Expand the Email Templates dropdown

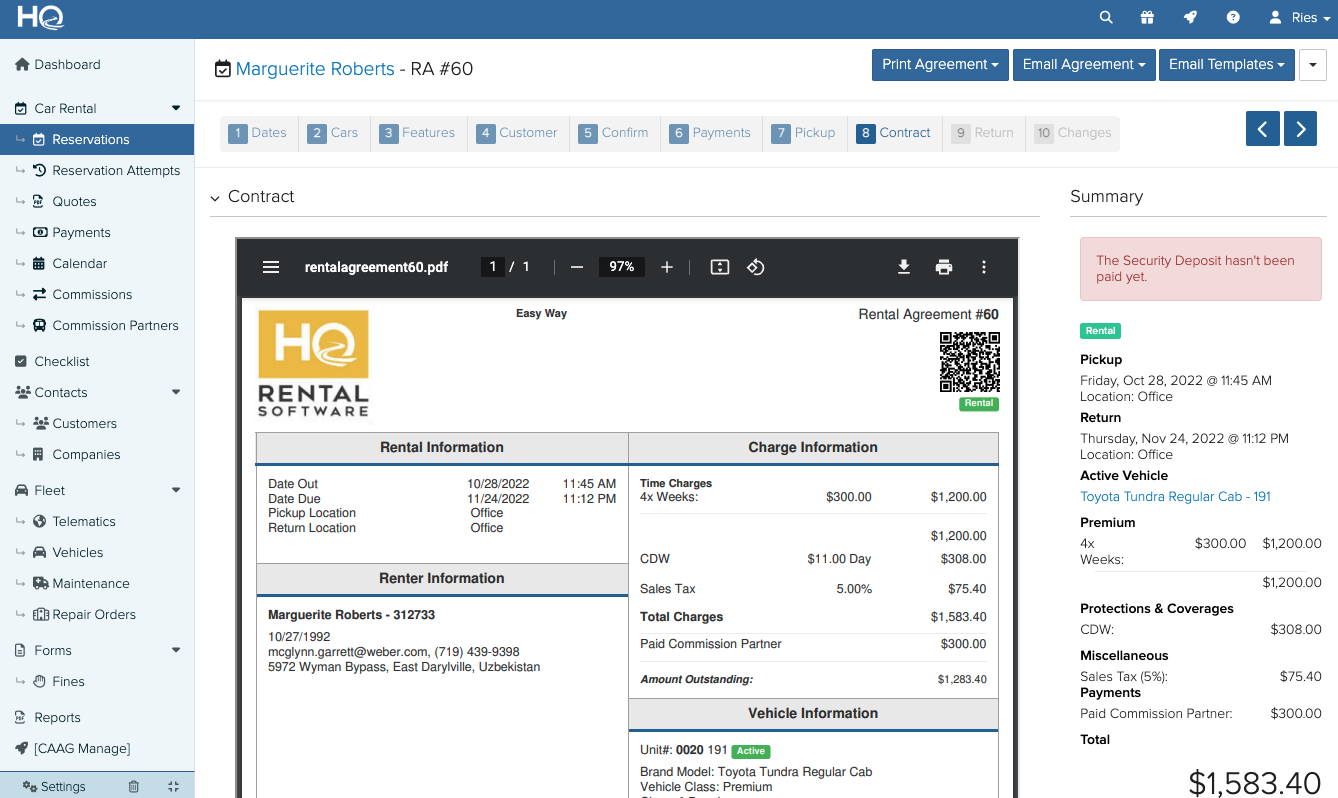(x=1226, y=65)
